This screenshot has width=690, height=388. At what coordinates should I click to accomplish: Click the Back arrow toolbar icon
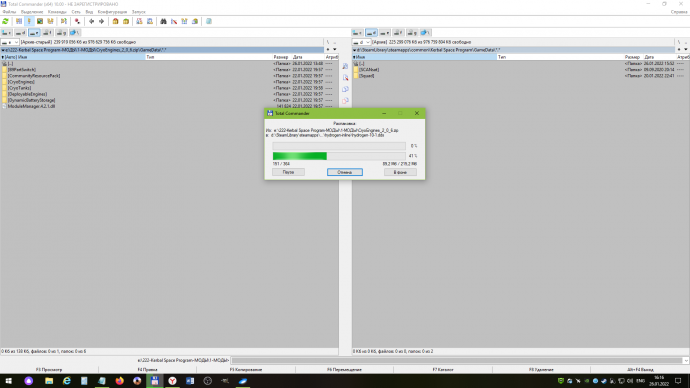(x=92, y=21)
